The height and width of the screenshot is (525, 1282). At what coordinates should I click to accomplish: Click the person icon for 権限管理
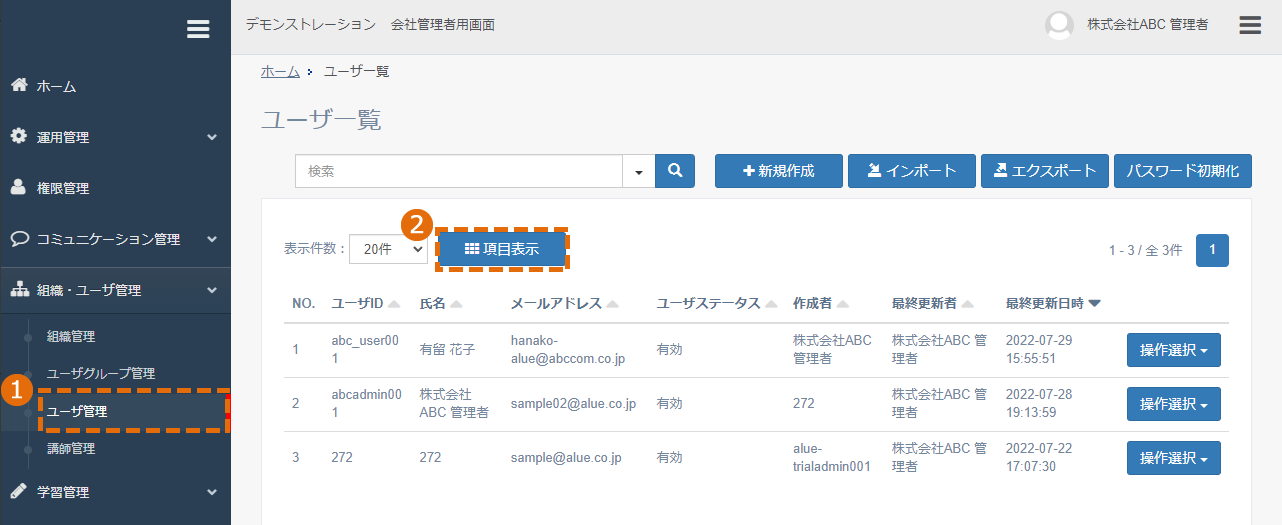(19, 187)
